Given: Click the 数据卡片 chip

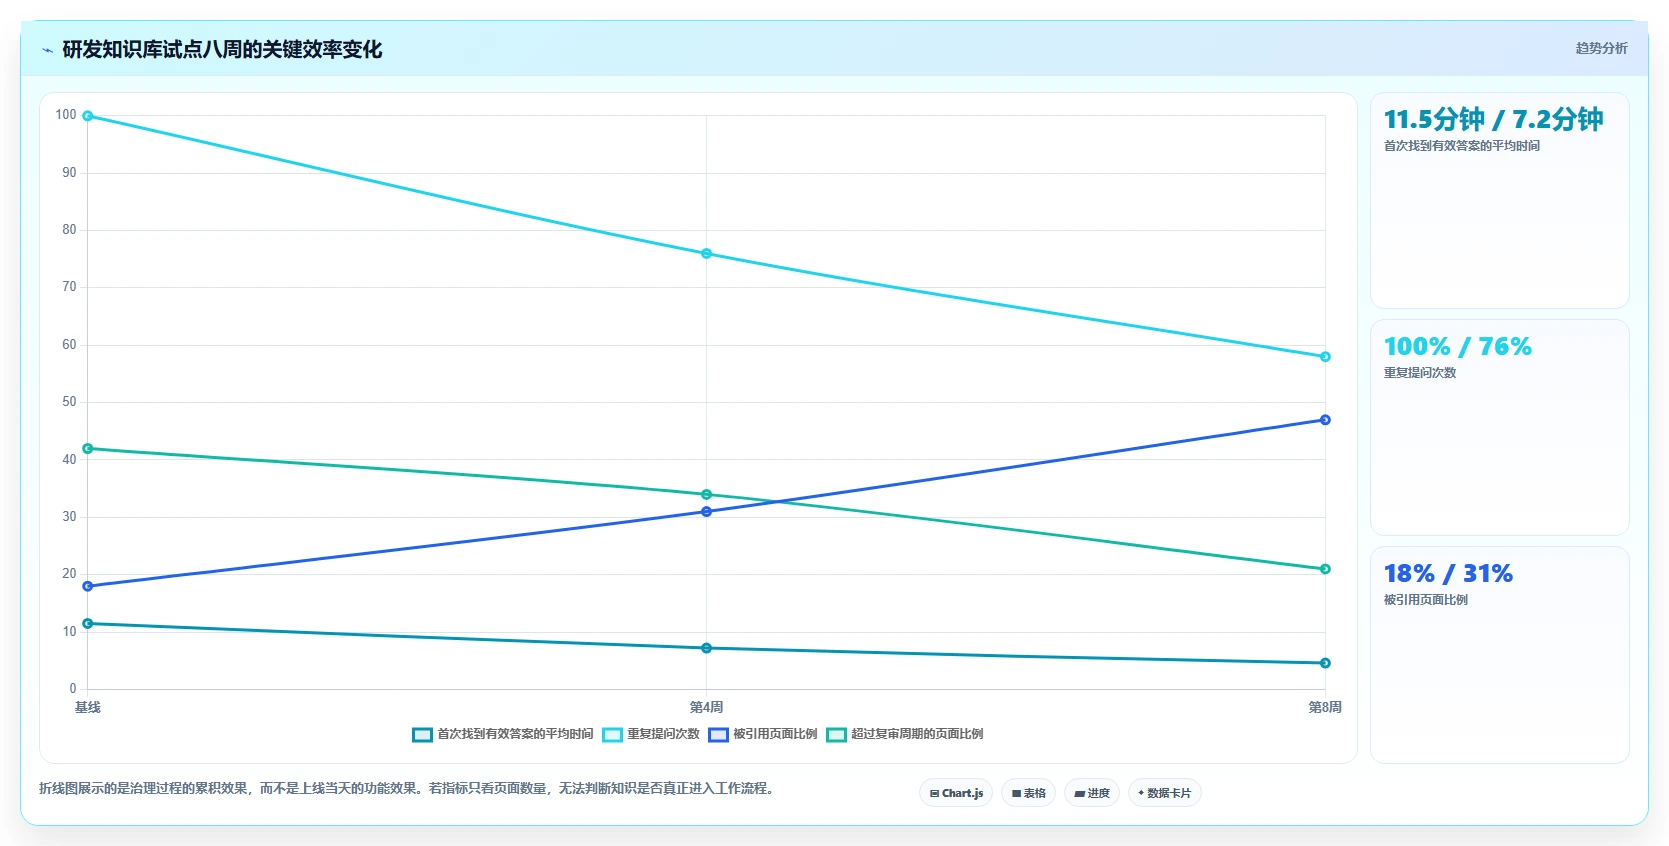Looking at the screenshot, I should 1164,793.
